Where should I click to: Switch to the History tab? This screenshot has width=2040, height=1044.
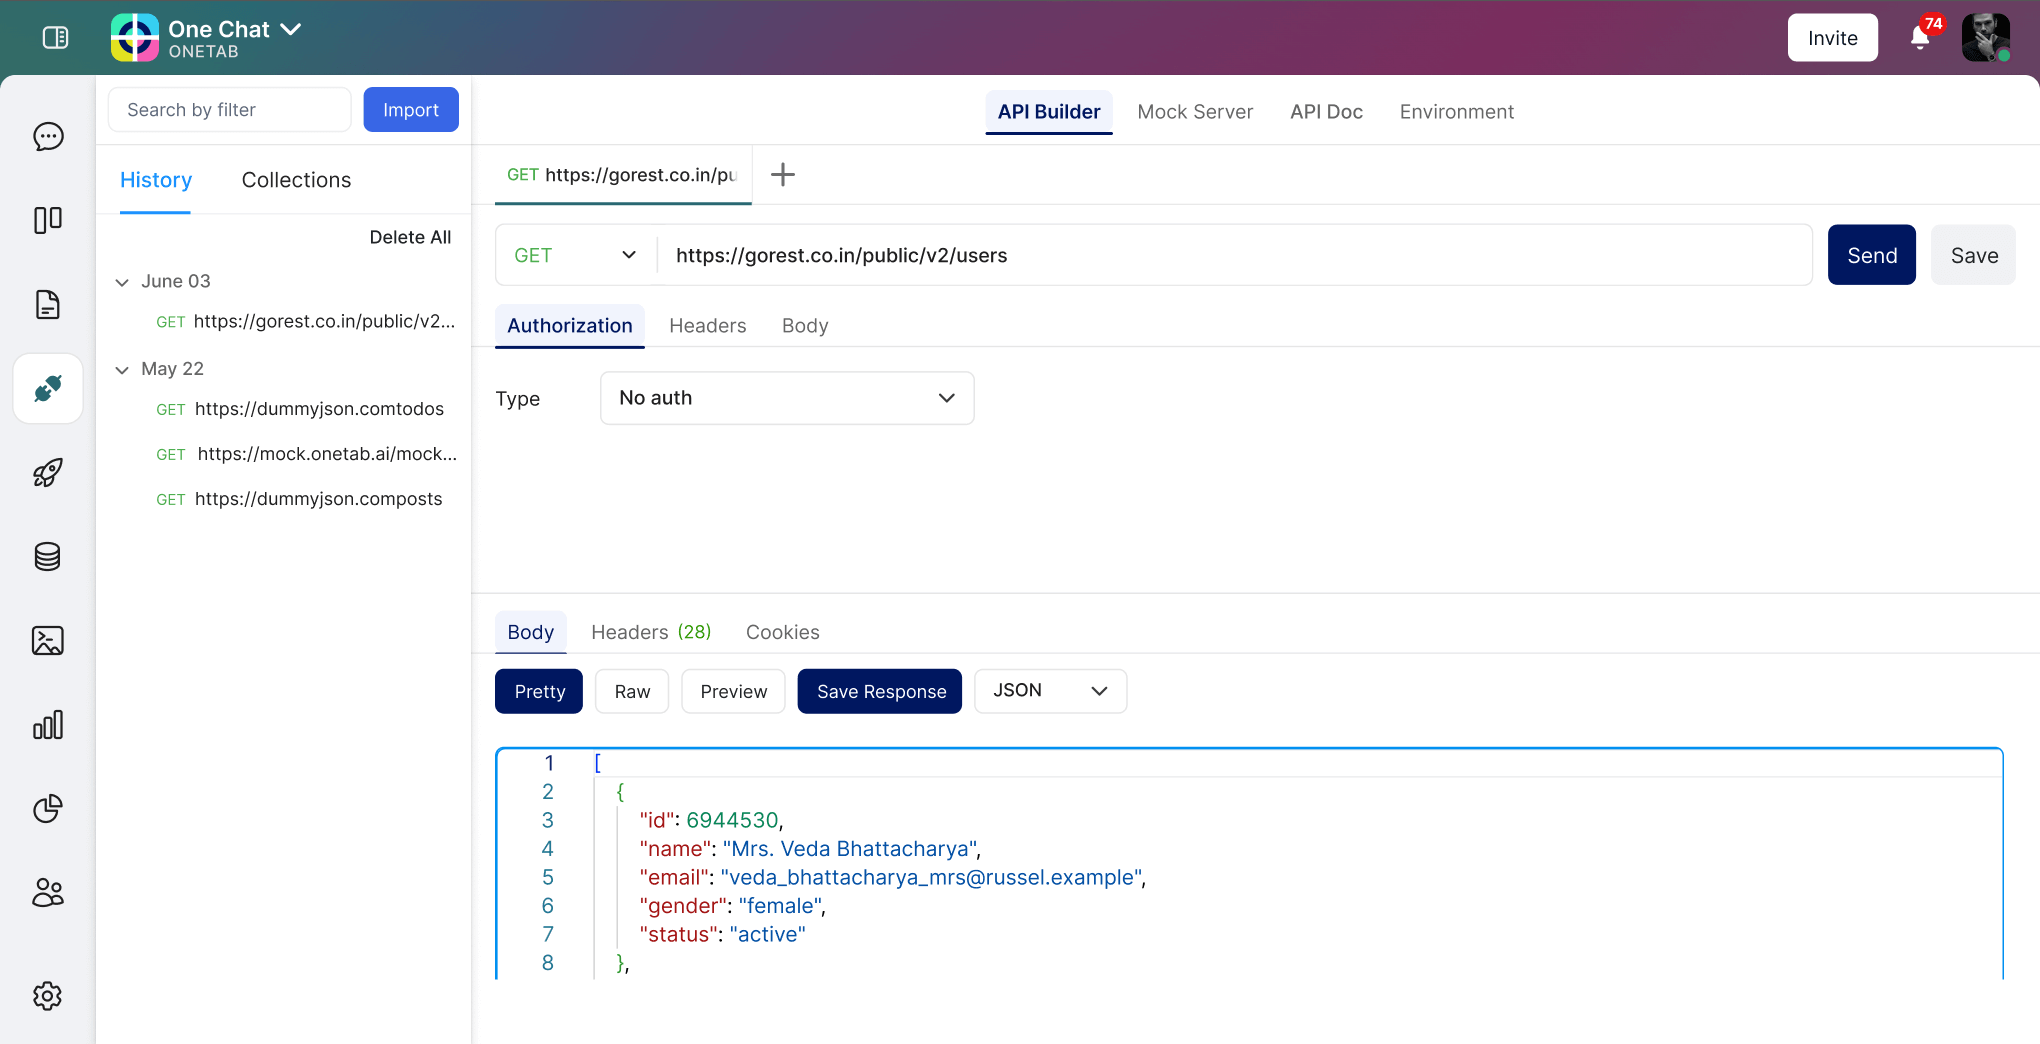point(156,180)
